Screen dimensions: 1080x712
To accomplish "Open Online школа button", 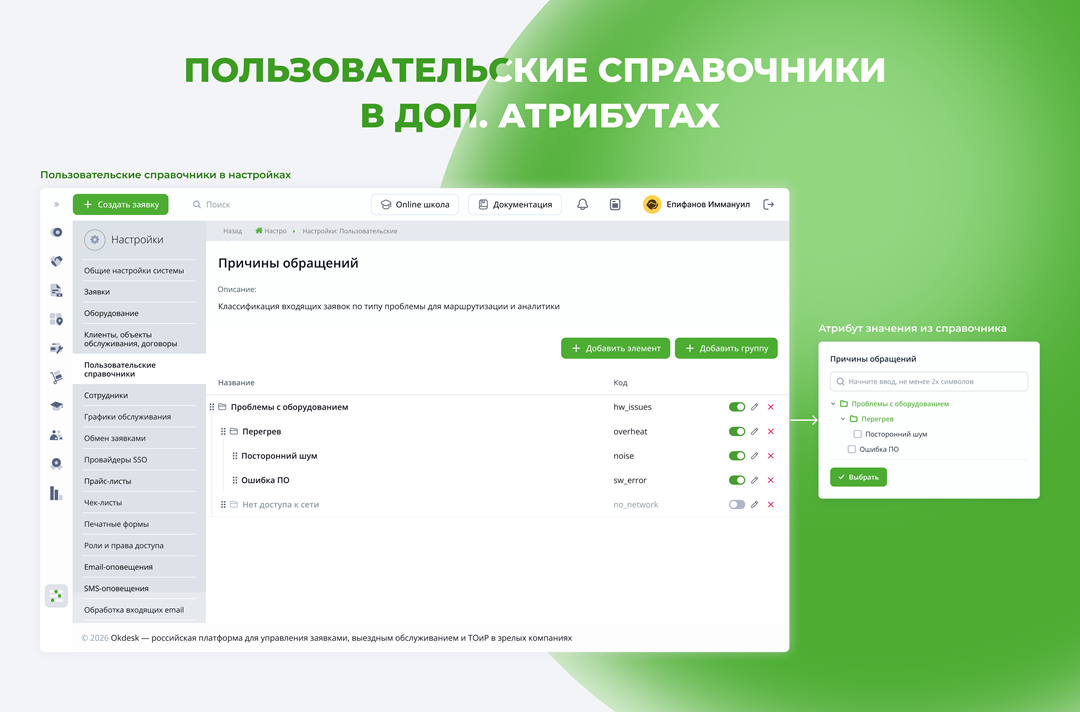I will [x=415, y=205].
